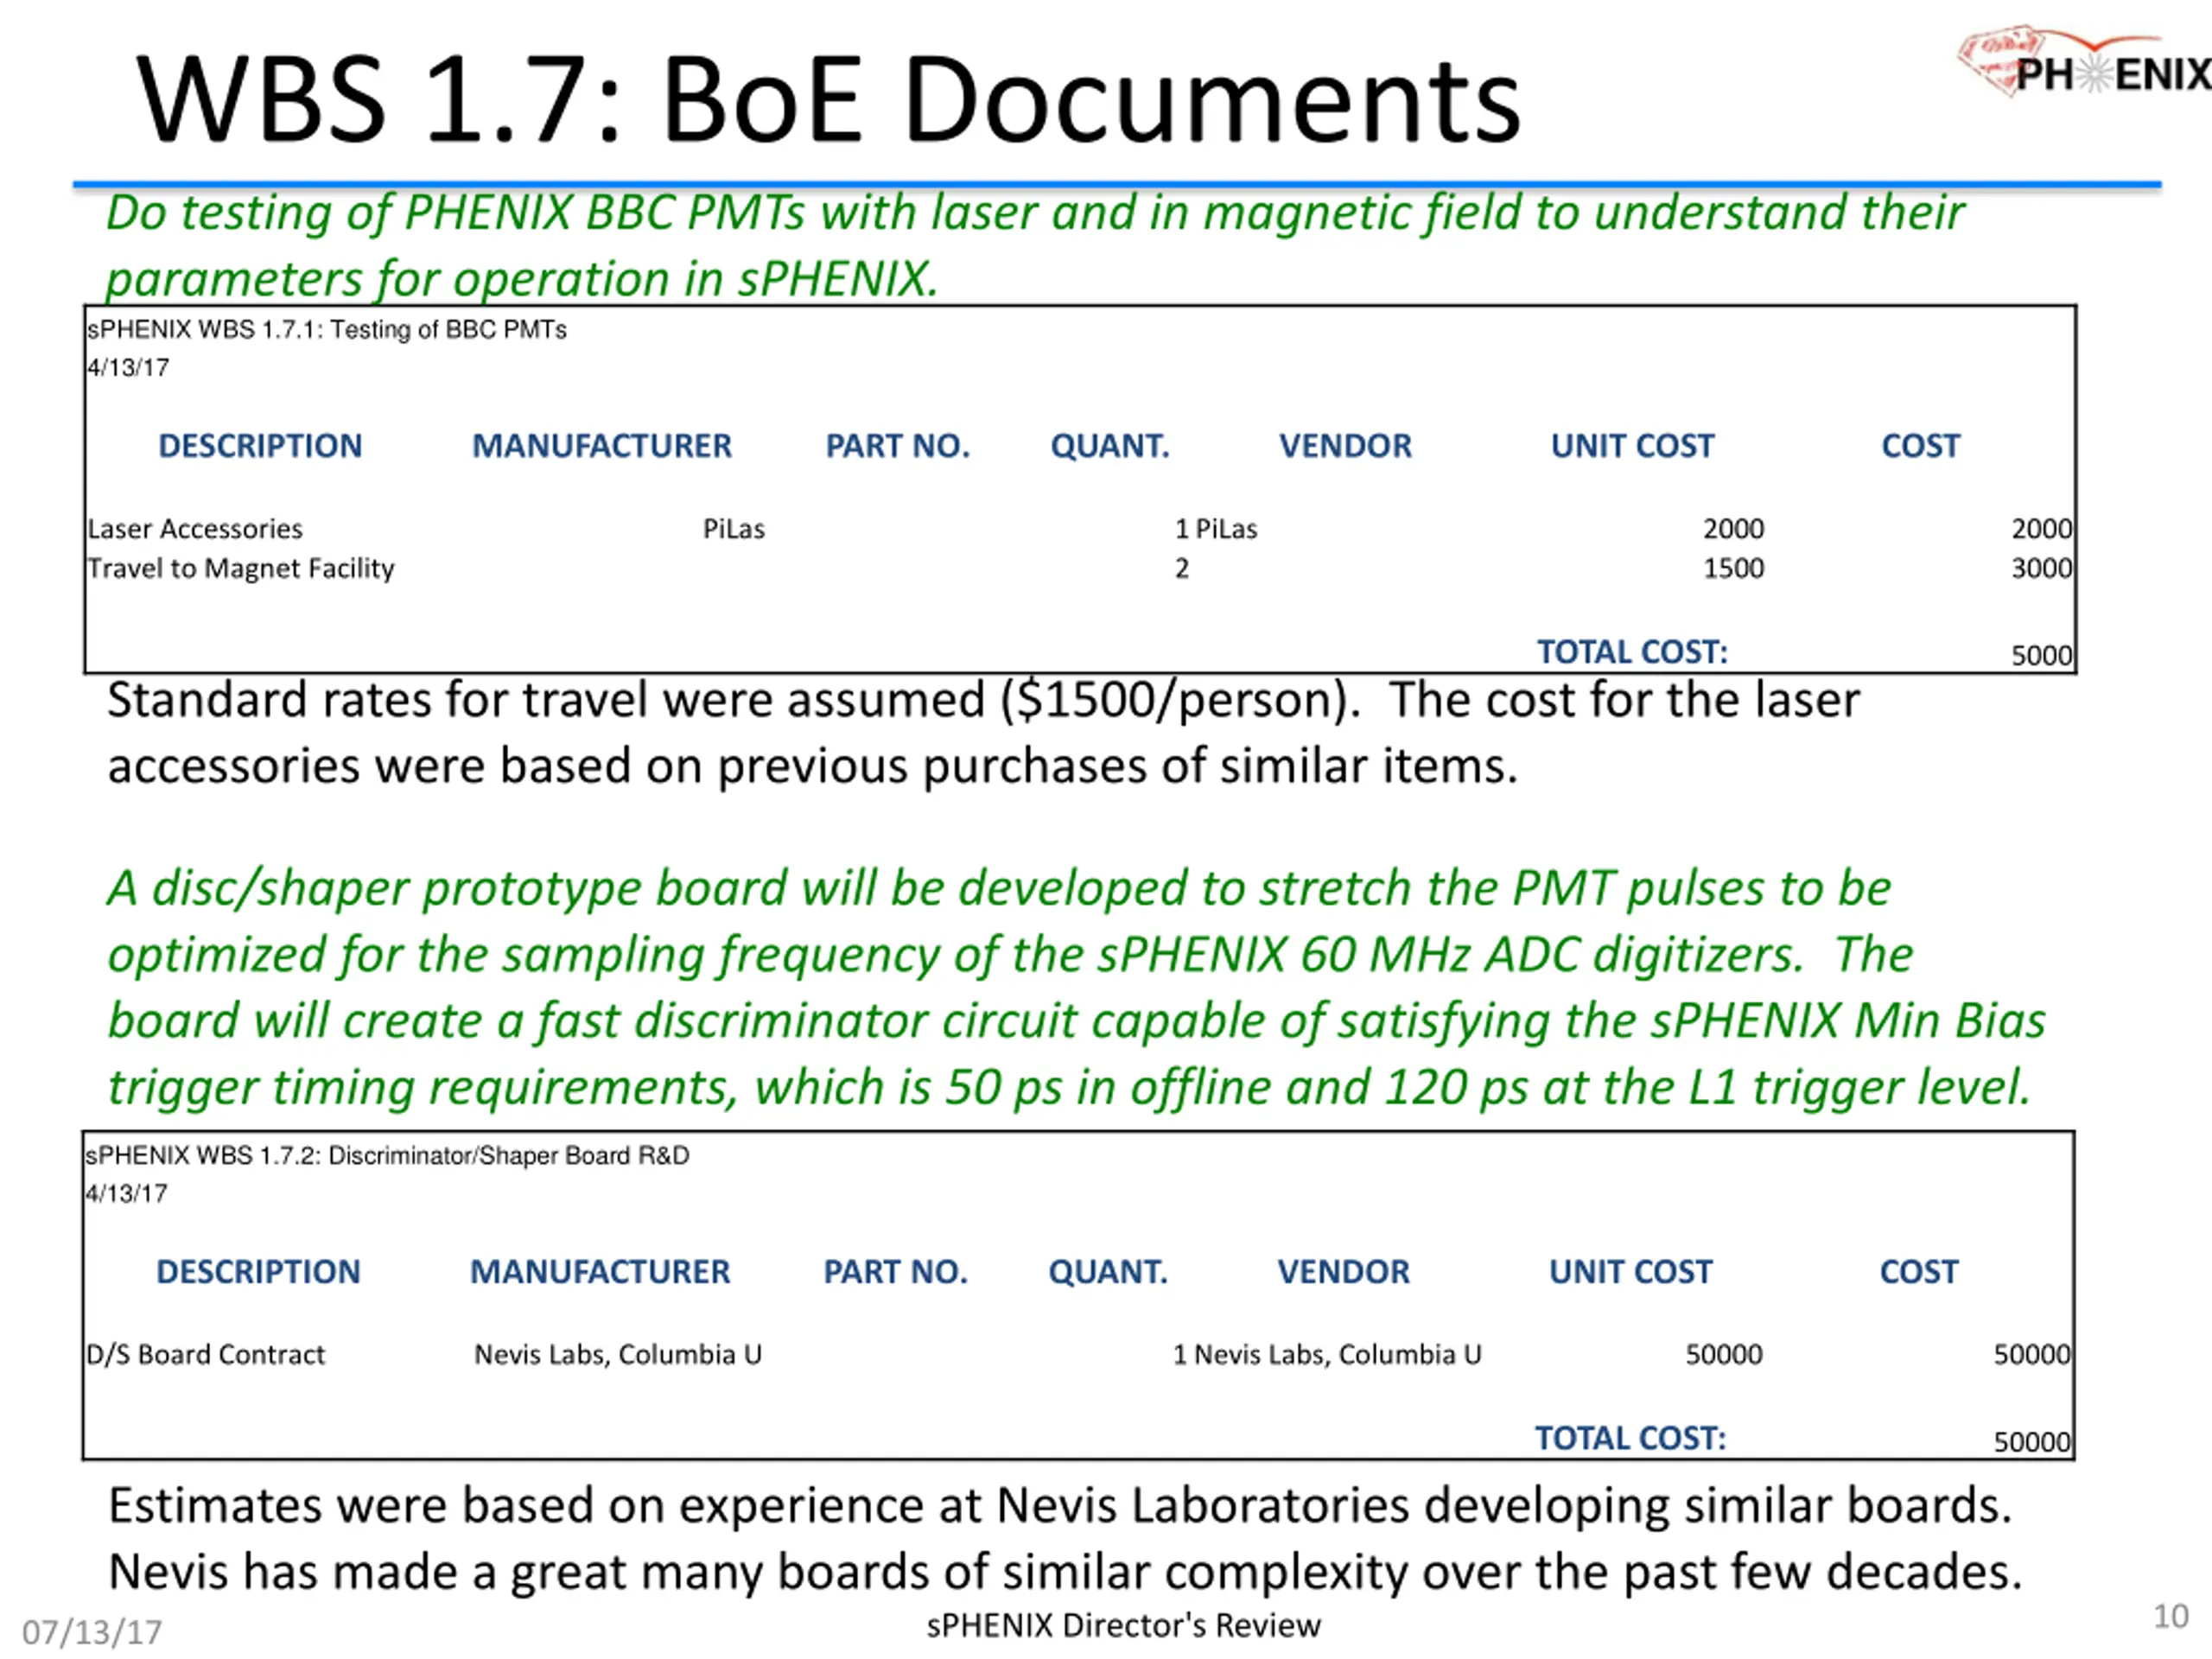Click the second table's VENDOR header
This screenshot has height=1659, width=2212.
tap(1343, 1272)
